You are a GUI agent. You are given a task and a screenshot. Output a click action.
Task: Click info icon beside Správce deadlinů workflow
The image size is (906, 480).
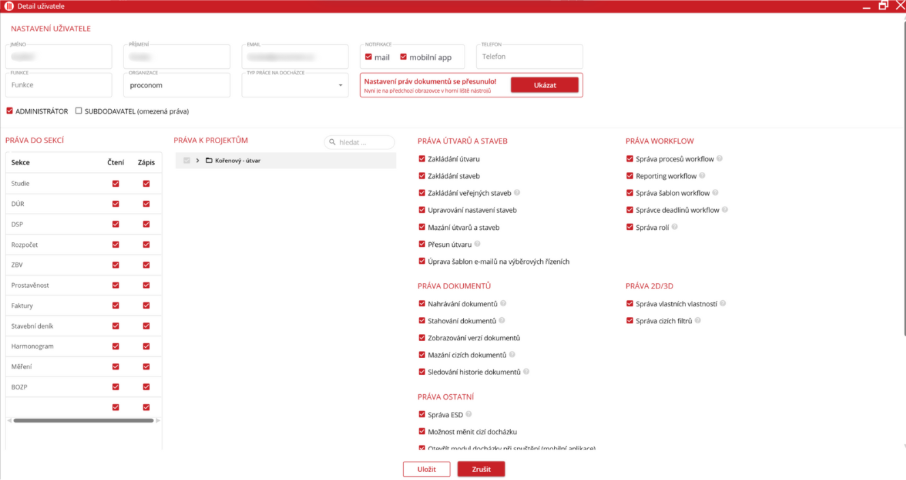(x=725, y=210)
